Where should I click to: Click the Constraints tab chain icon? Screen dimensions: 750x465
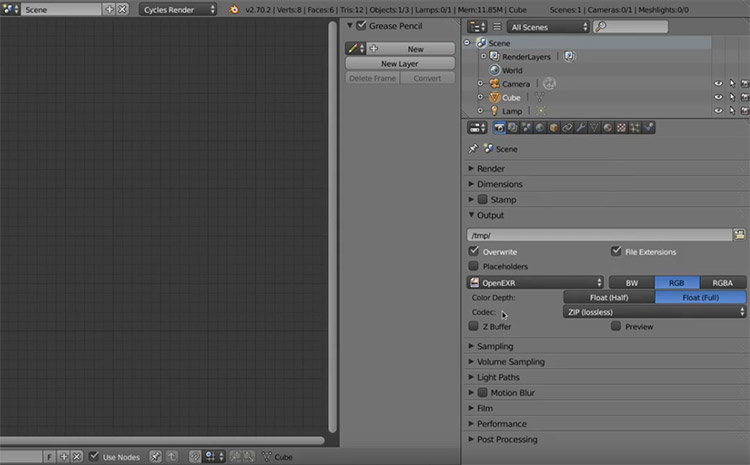[567, 128]
